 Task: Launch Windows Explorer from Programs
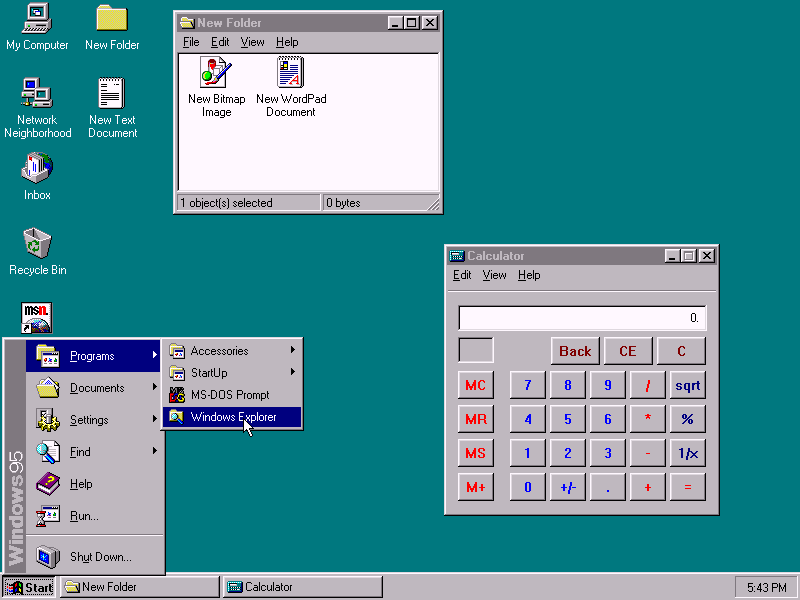click(232, 417)
